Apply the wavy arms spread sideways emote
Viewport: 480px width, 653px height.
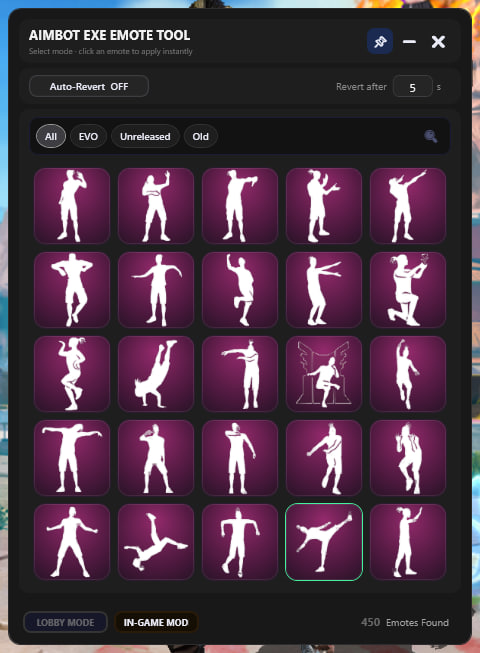[x=156, y=290]
